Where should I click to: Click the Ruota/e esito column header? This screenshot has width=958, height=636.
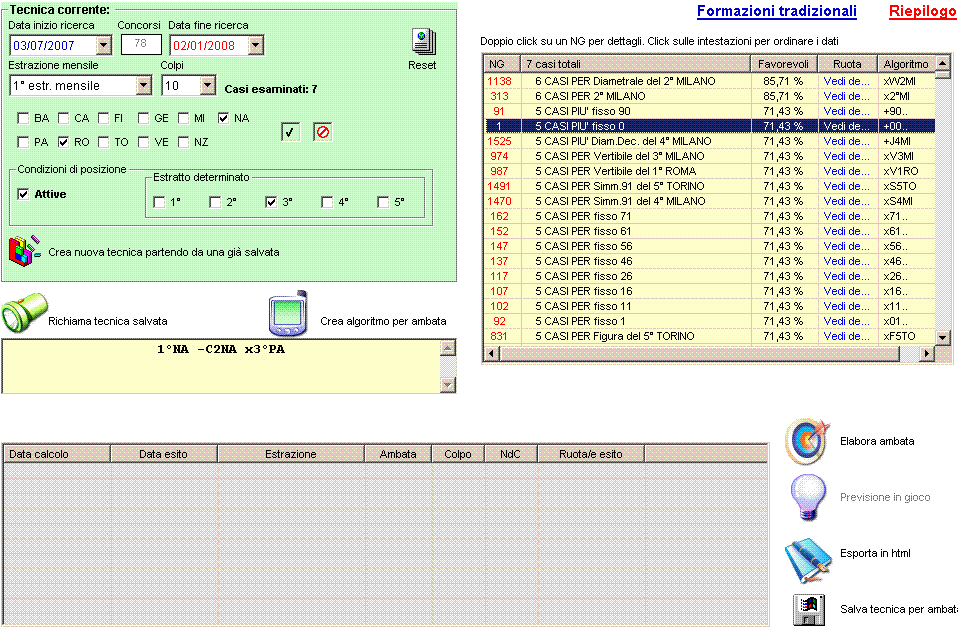coord(591,454)
